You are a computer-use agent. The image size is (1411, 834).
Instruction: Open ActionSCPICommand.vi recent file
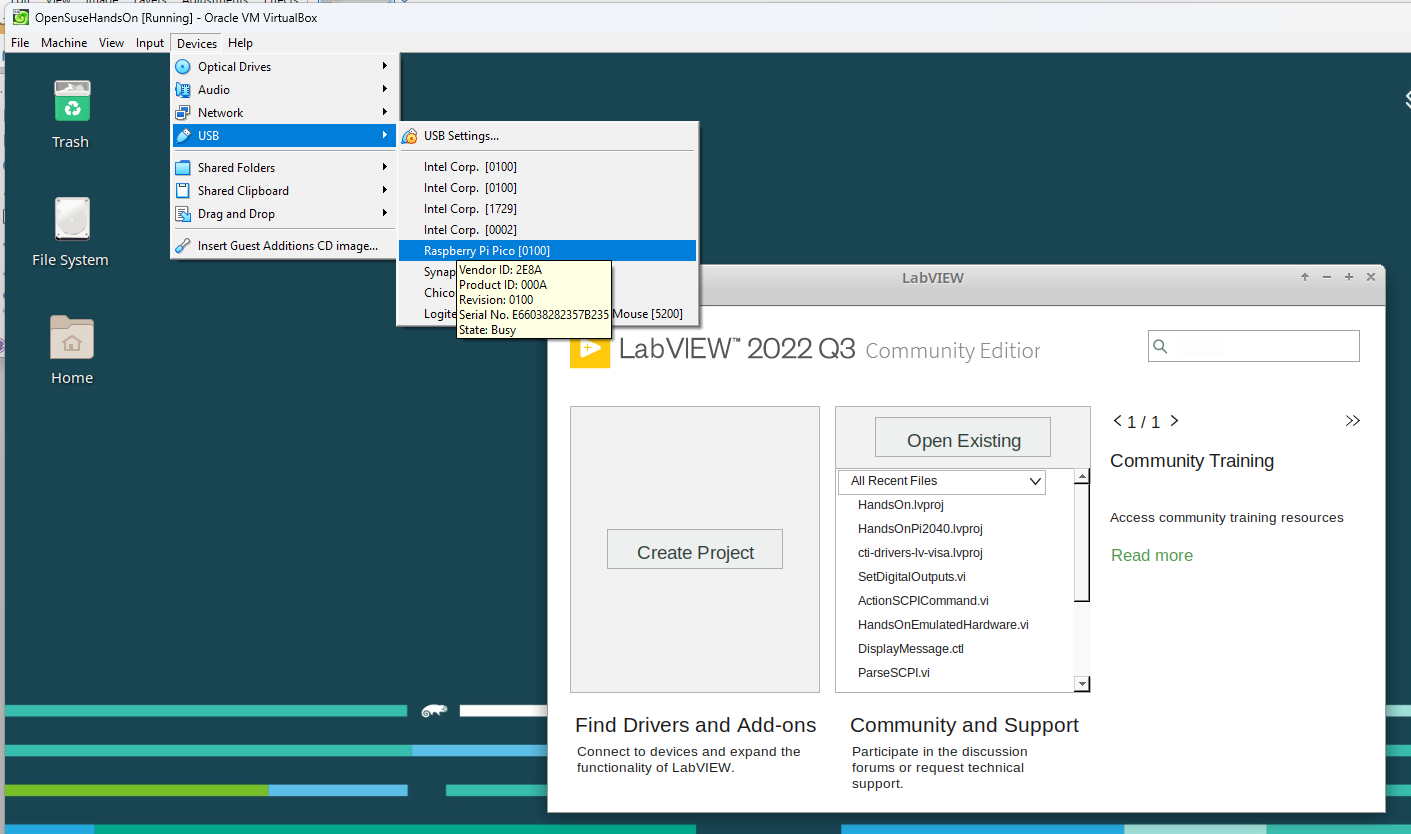pyautogui.click(x=923, y=601)
